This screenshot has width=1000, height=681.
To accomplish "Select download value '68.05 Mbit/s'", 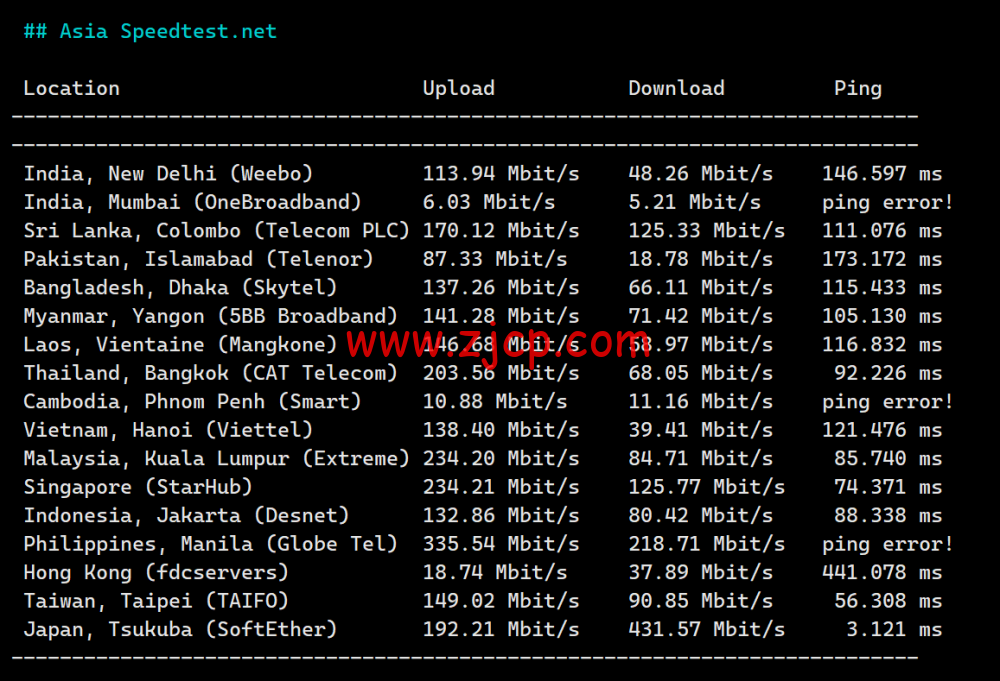I will point(700,374).
